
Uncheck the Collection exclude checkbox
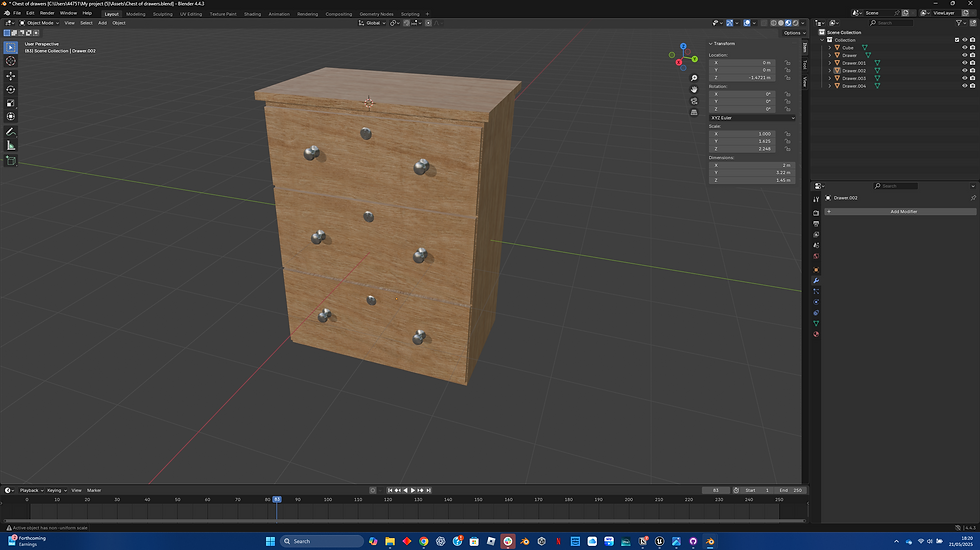[957, 40]
